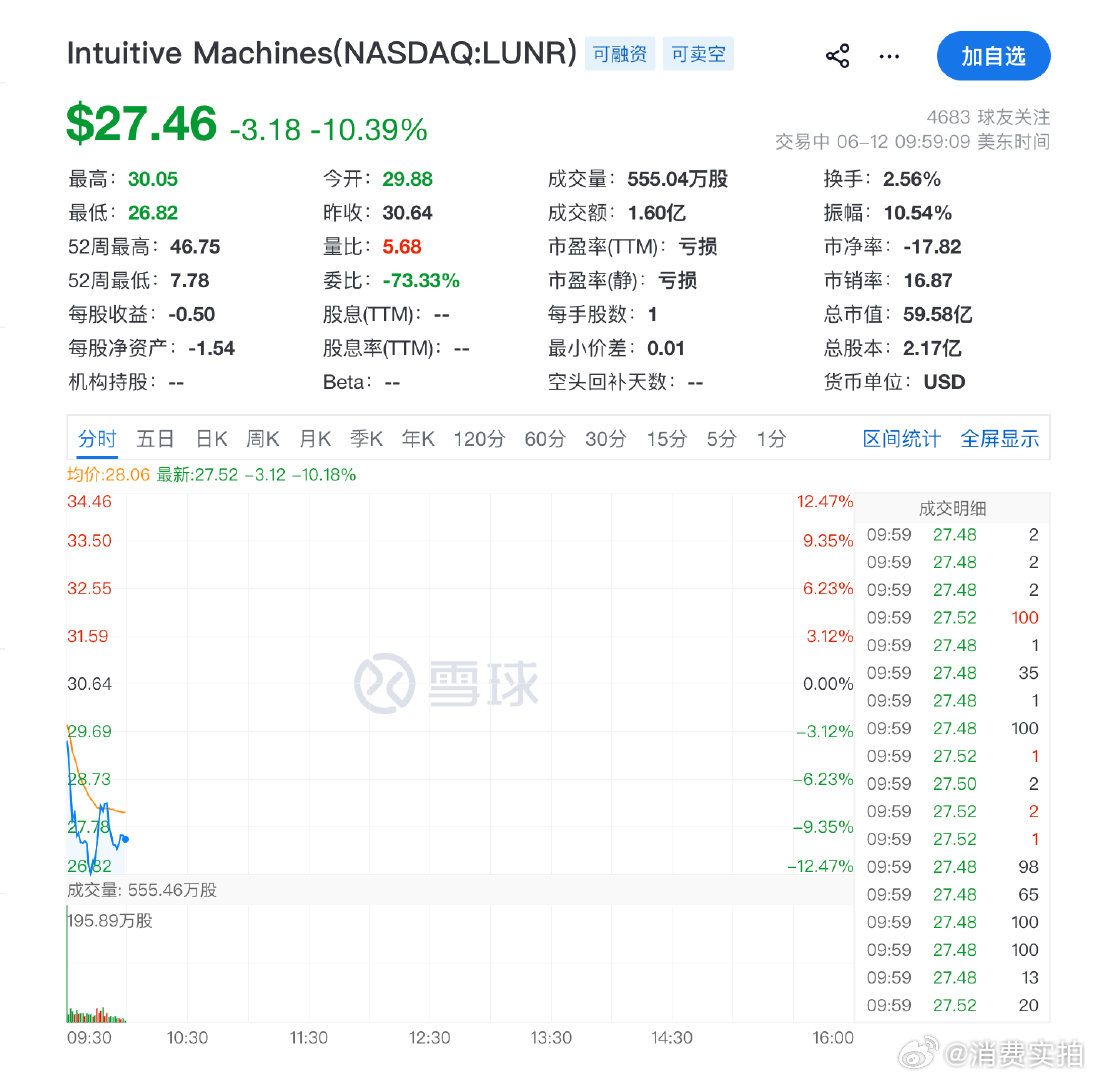Click the 换手 value 2.56%
This screenshot has height=1080, width=1095.
(912, 179)
